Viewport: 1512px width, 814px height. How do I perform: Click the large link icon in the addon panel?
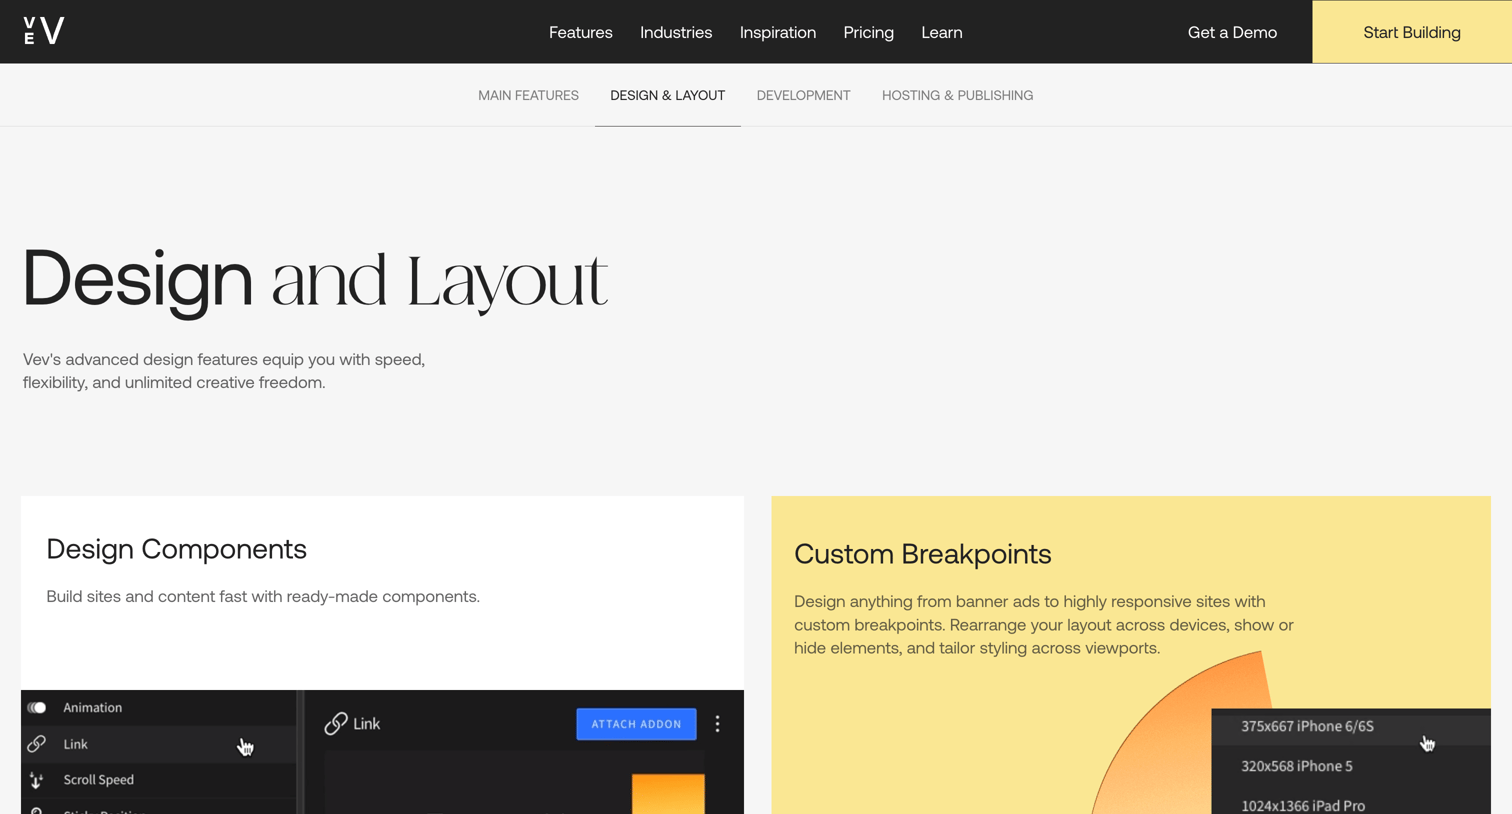tap(336, 724)
